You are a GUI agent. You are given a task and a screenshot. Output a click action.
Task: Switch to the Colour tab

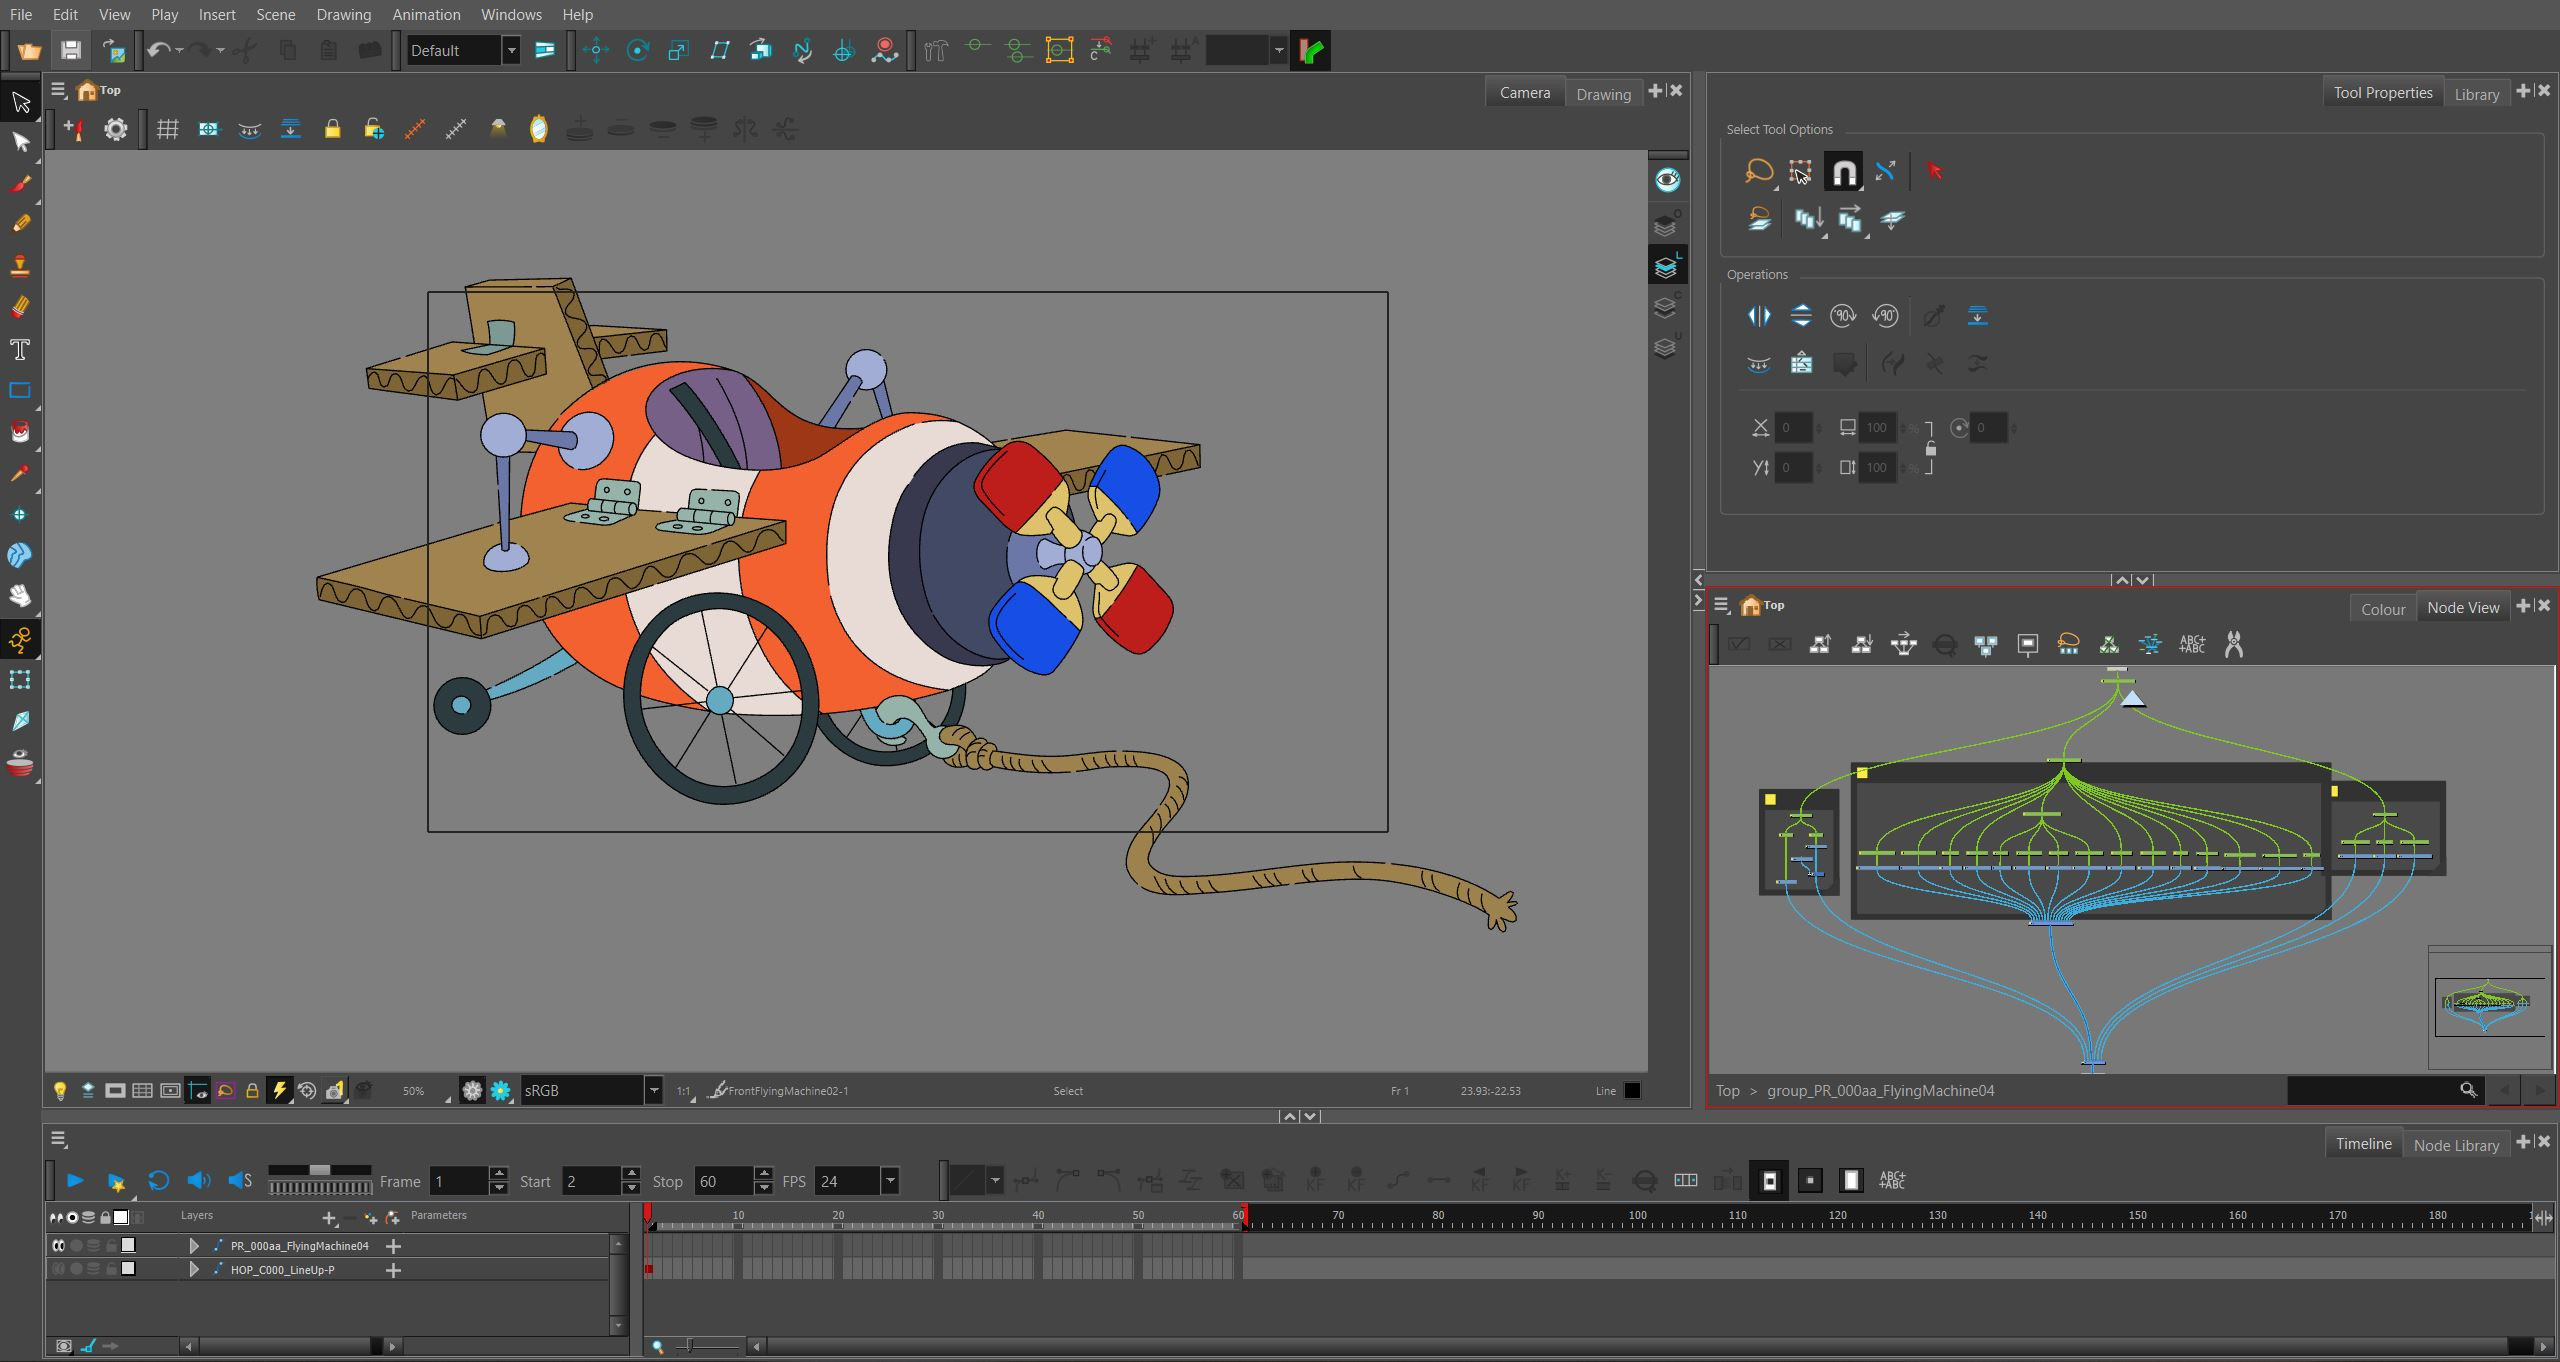coord(2382,609)
